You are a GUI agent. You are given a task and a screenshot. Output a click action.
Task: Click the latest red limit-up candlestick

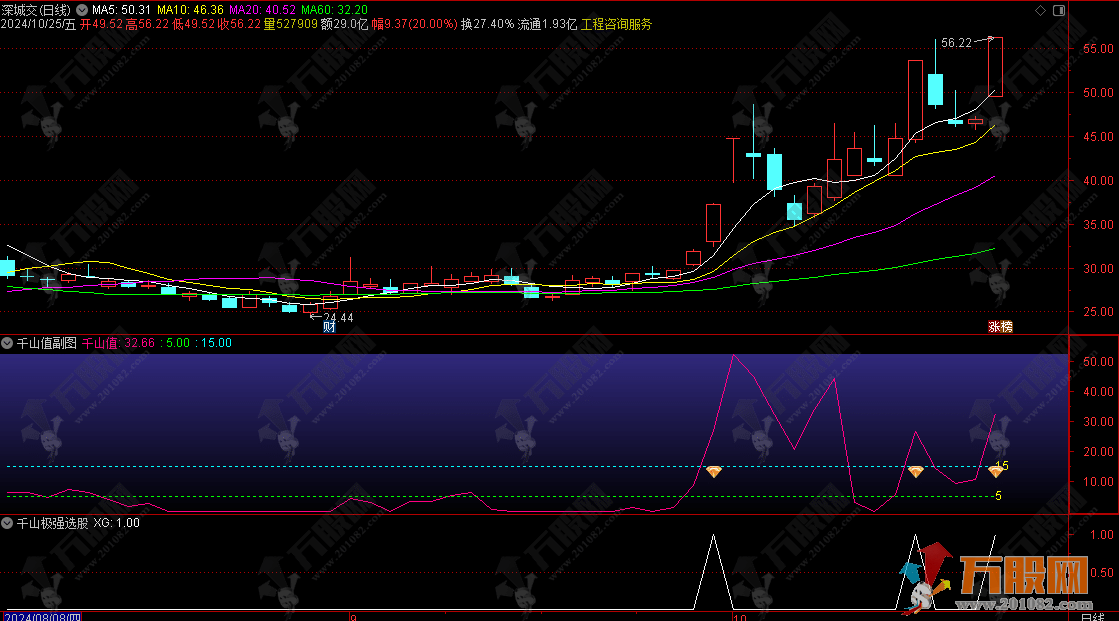pyautogui.click(x=995, y=66)
